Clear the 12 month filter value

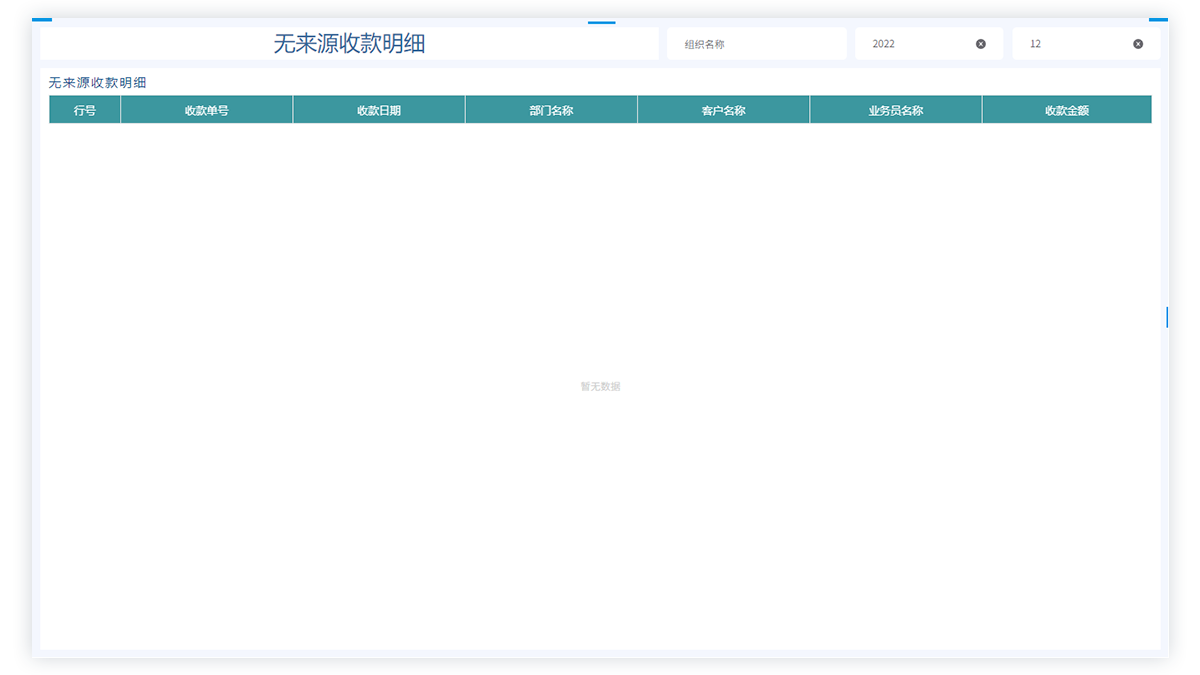pos(1137,44)
